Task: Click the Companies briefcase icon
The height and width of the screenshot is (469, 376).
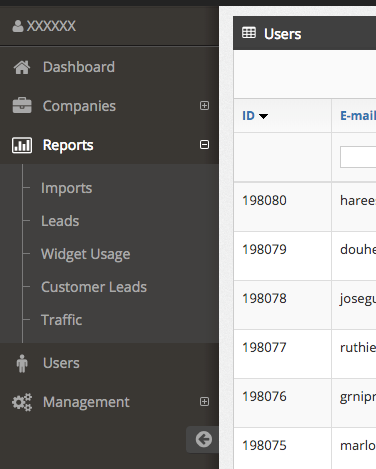Action: 22,106
